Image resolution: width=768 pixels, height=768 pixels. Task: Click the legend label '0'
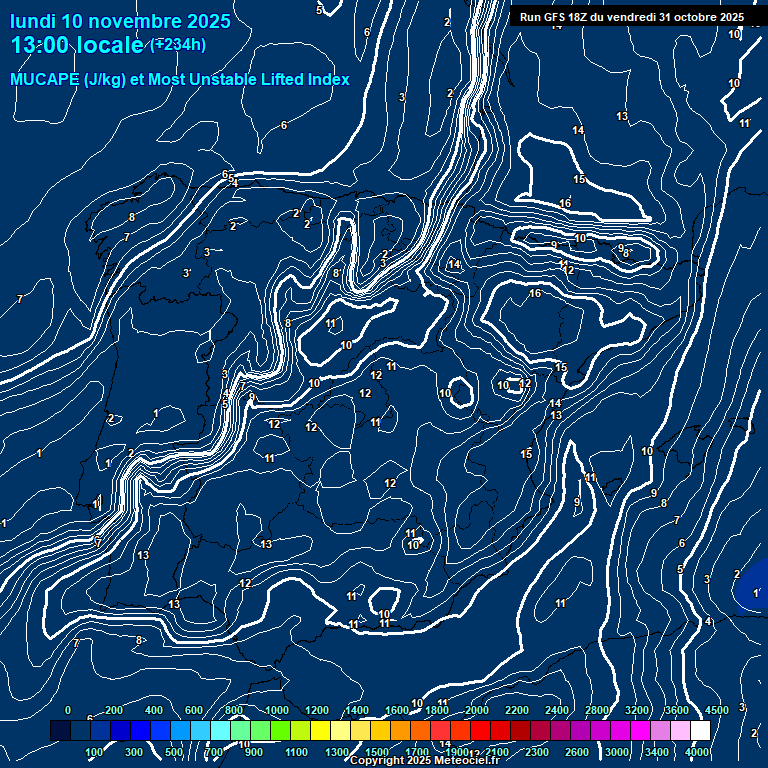point(68,710)
